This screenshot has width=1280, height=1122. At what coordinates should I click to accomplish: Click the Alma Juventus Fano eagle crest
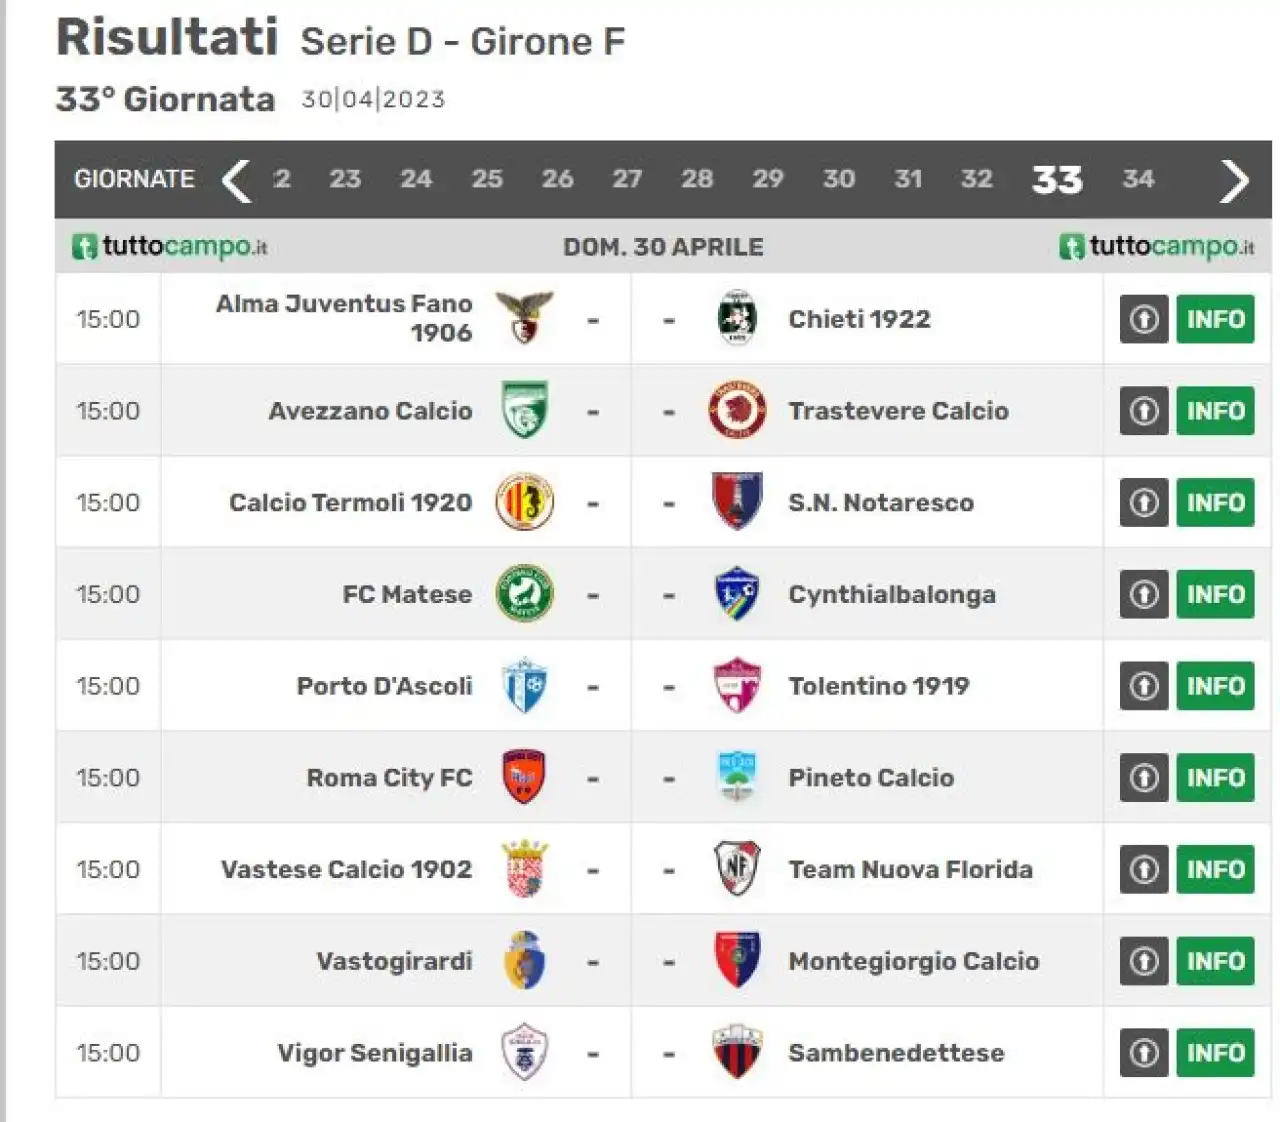[525, 318]
